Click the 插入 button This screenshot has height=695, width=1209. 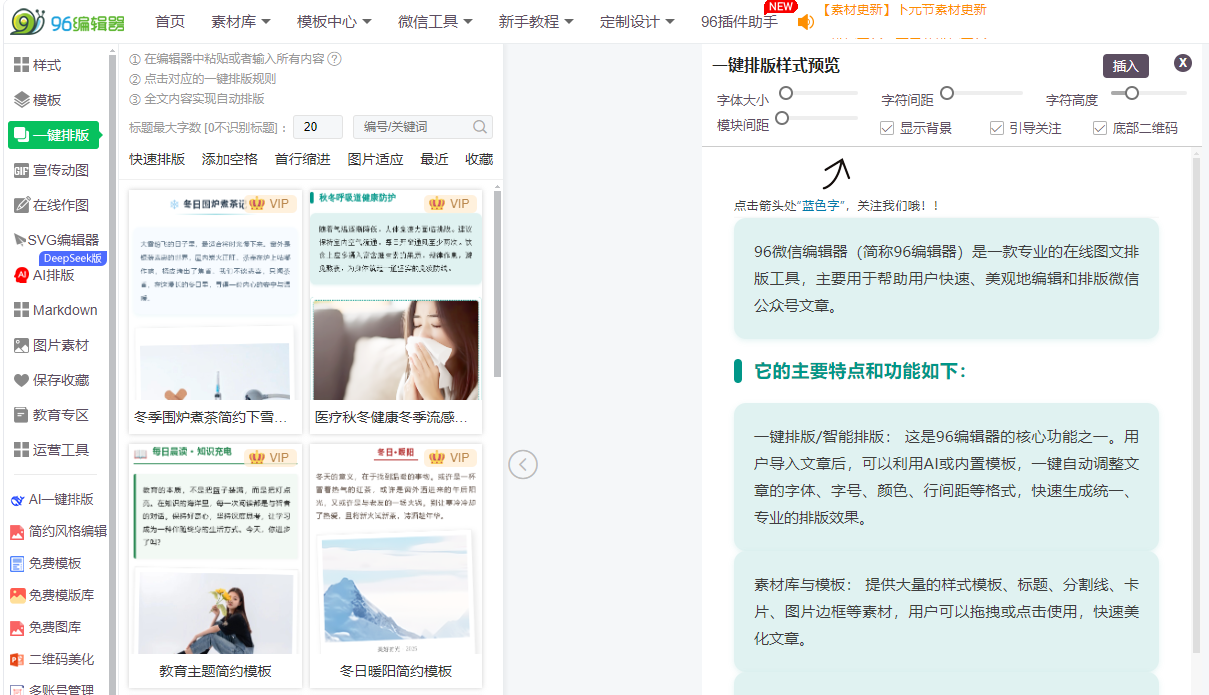[1125, 66]
